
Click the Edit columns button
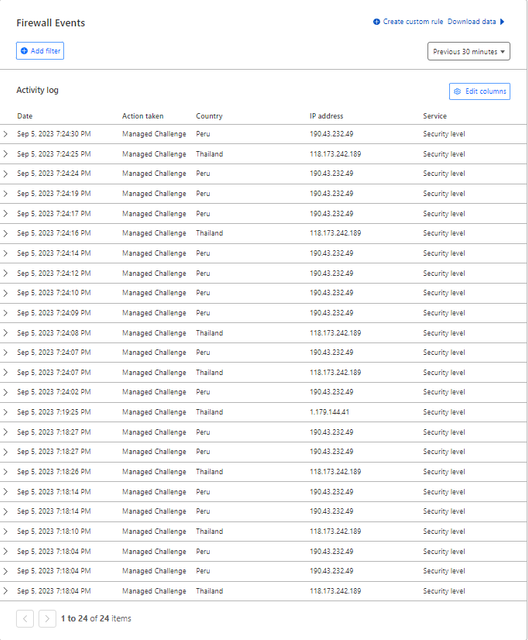[479, 91]
